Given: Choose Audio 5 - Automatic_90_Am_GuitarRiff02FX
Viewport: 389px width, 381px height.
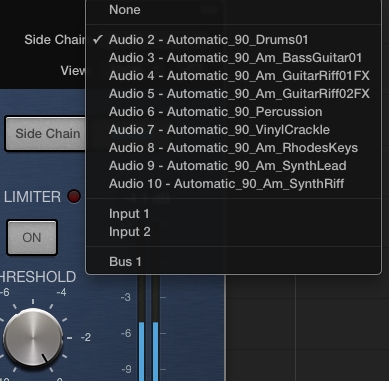Looking at the screenshot, I should (233, 94).
